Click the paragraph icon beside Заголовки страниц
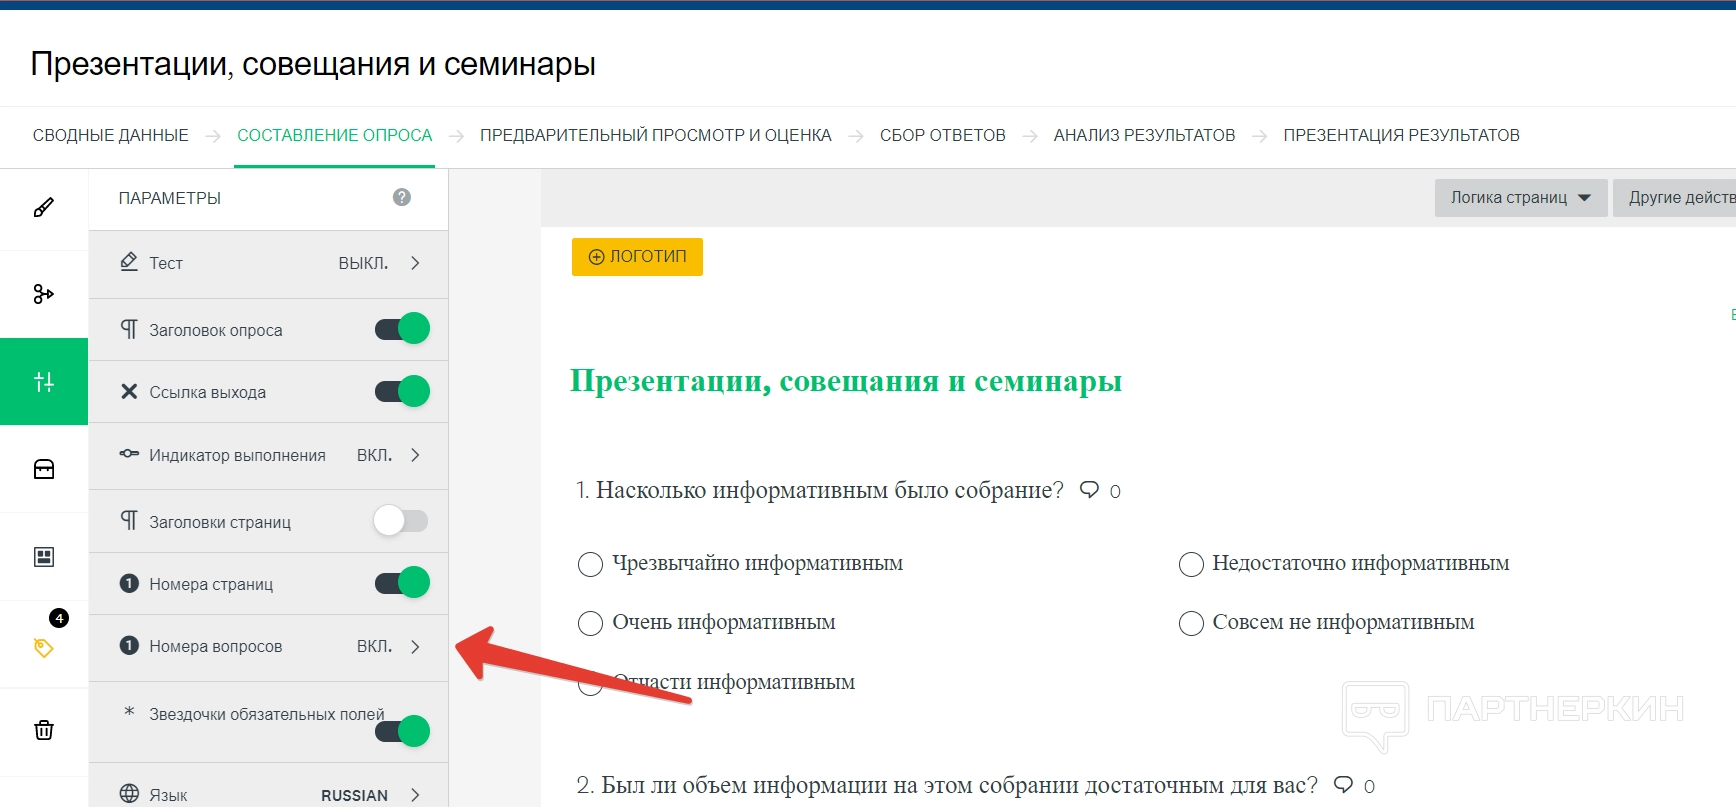This screenshot has width=1736, height=807. [129, 520]
